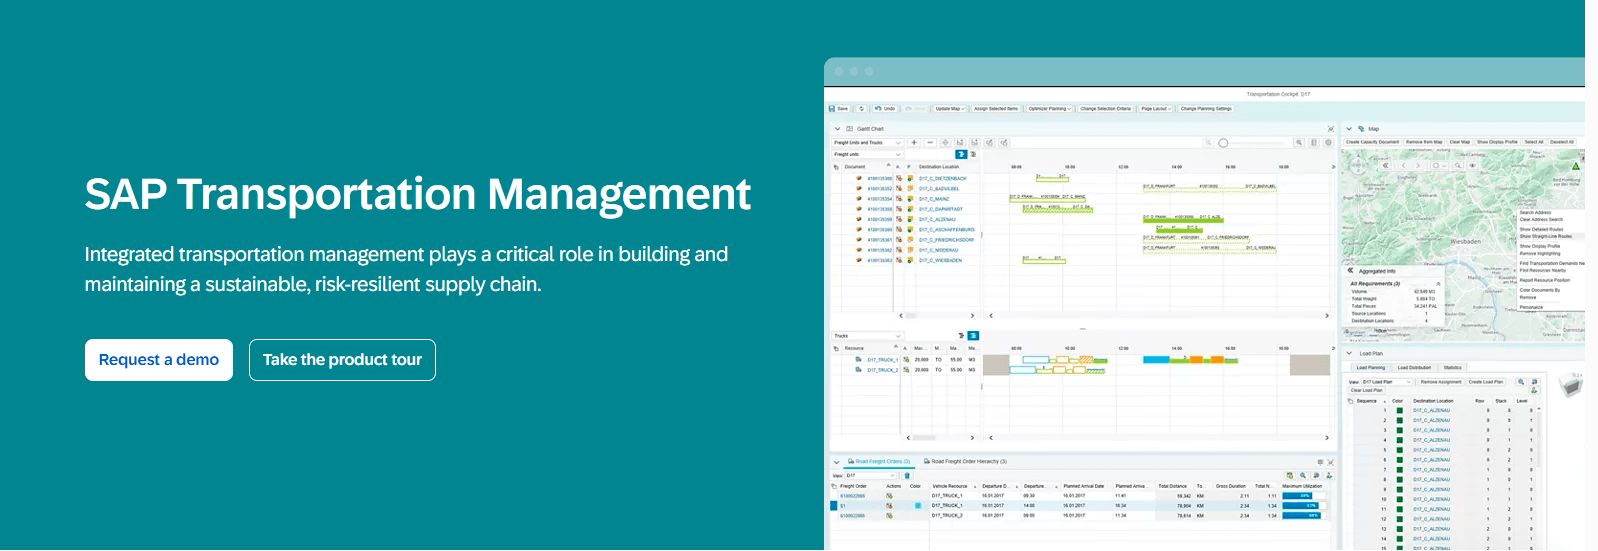The height and width of the screenshot is (551, 1598).
Task: Click the minus collapse icon in Gantt toolbar
Action: pyautogui.click(x=930, y=143)
